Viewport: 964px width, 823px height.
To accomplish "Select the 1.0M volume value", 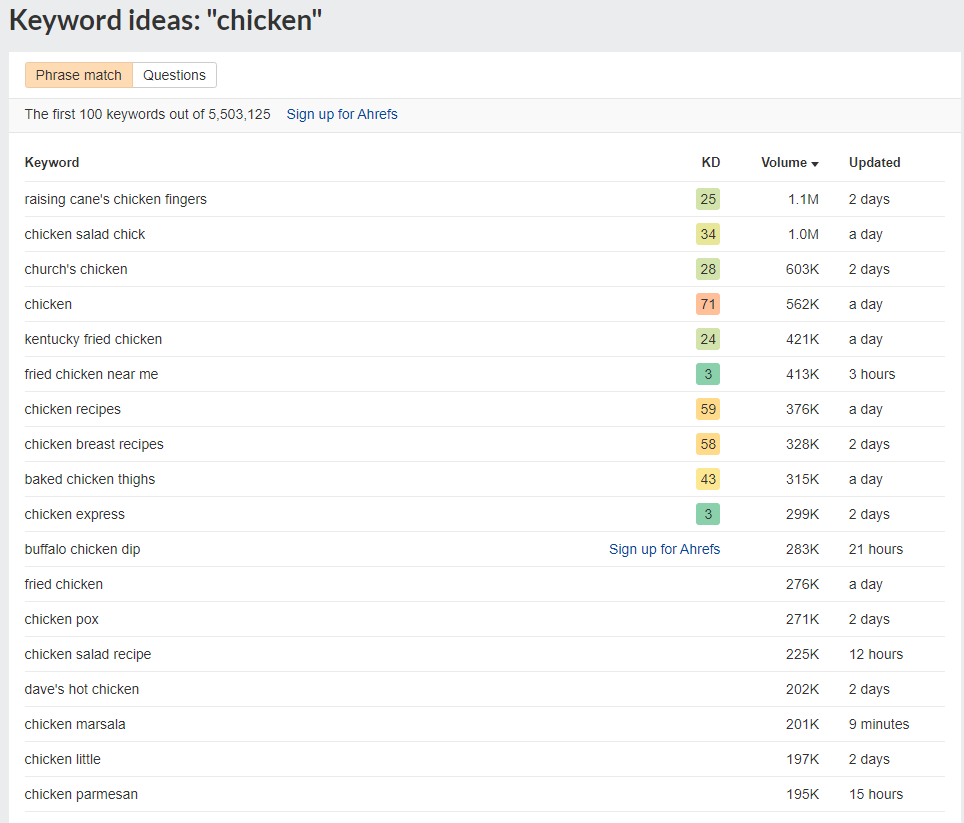I will 804,235.
